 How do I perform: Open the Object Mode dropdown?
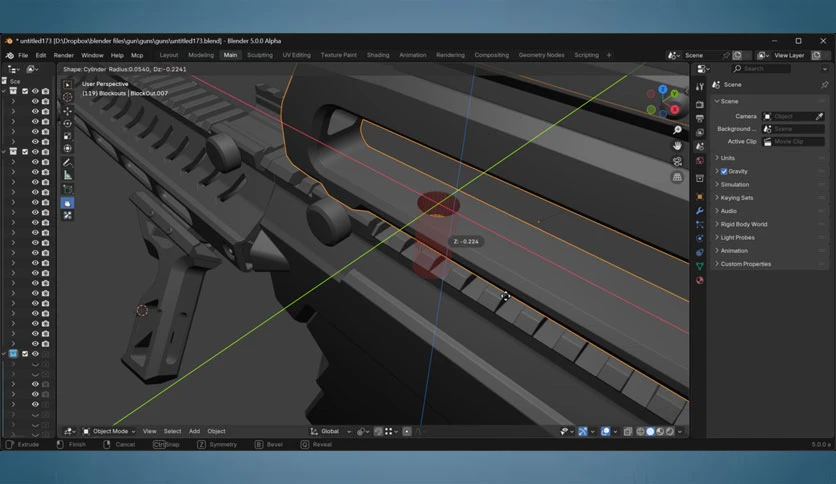pyautogui.click(x=109, y=431)
